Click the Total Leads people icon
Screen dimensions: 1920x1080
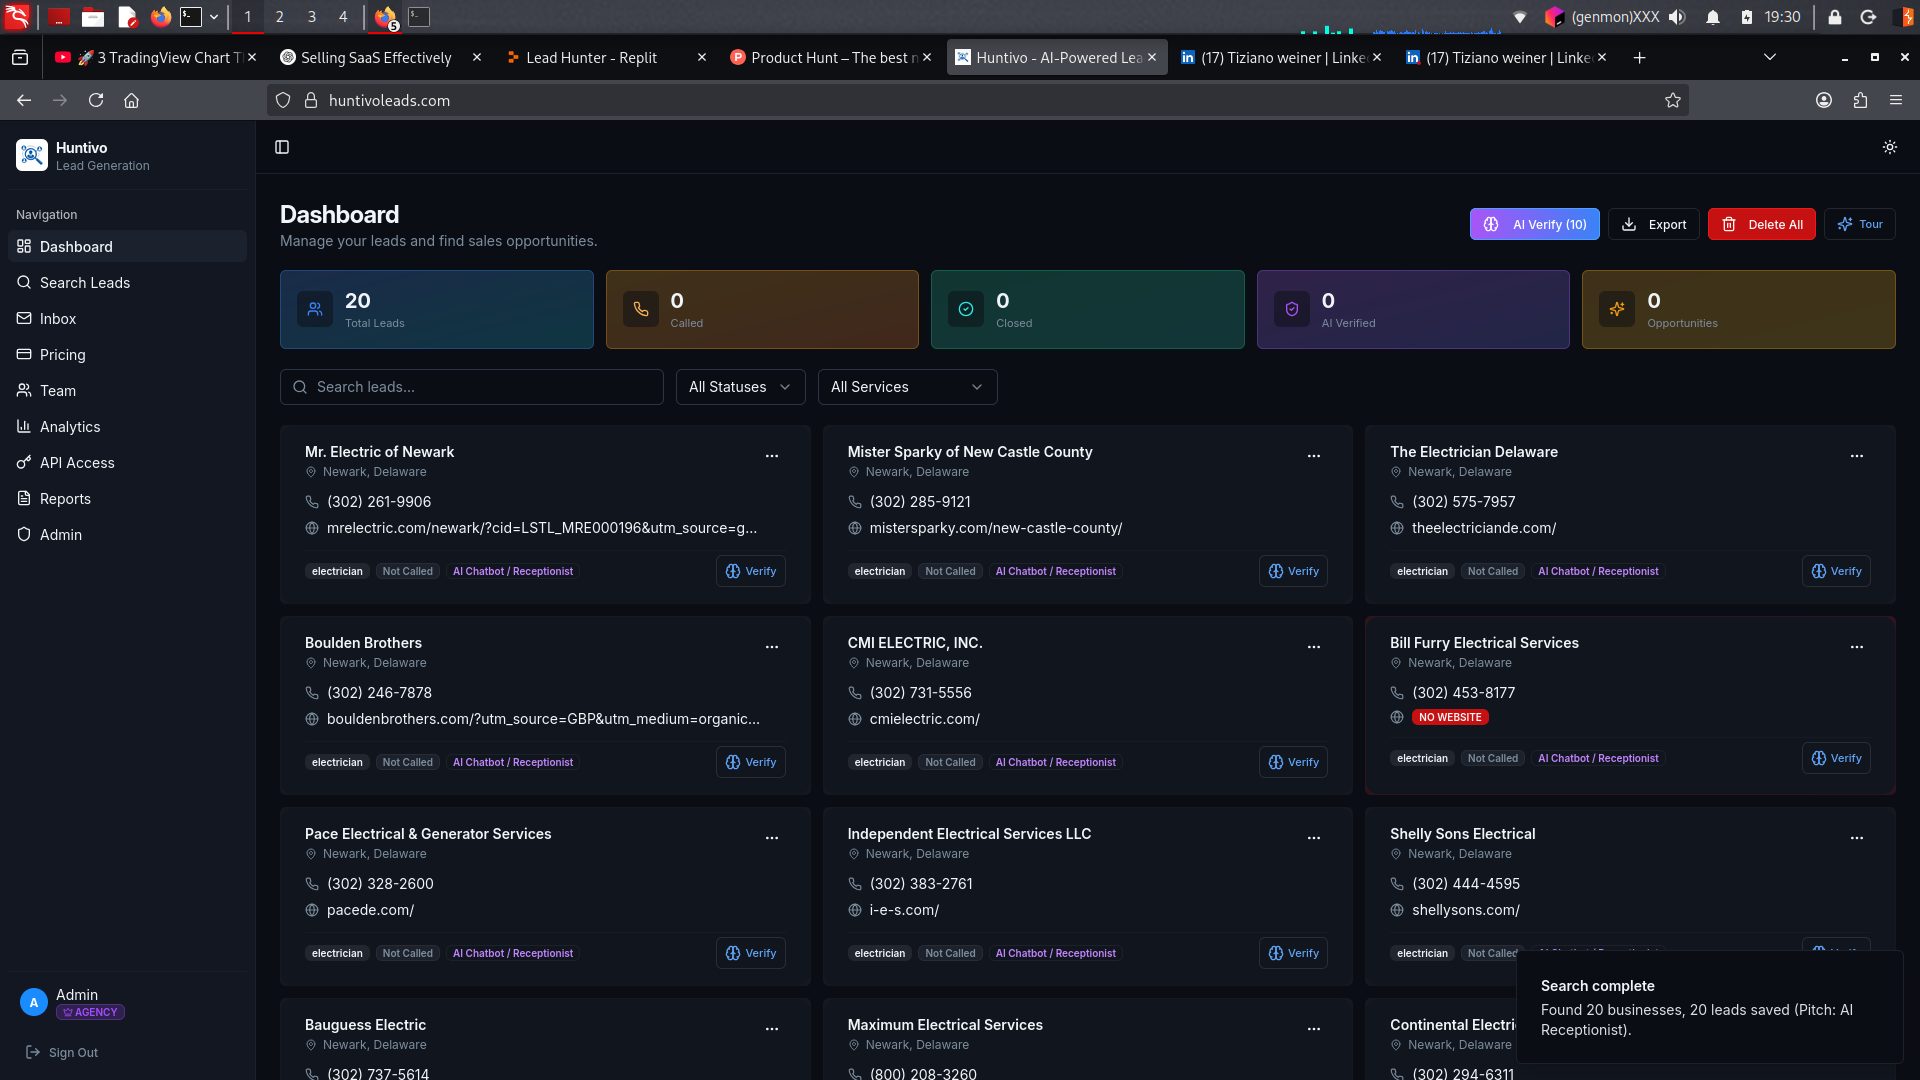click(315, 310)
